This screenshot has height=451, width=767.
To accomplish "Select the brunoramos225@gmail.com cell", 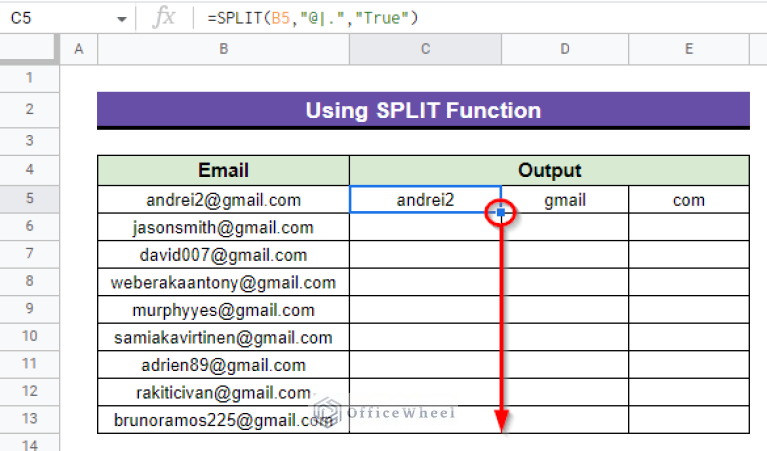I will (x=223, y=420).
